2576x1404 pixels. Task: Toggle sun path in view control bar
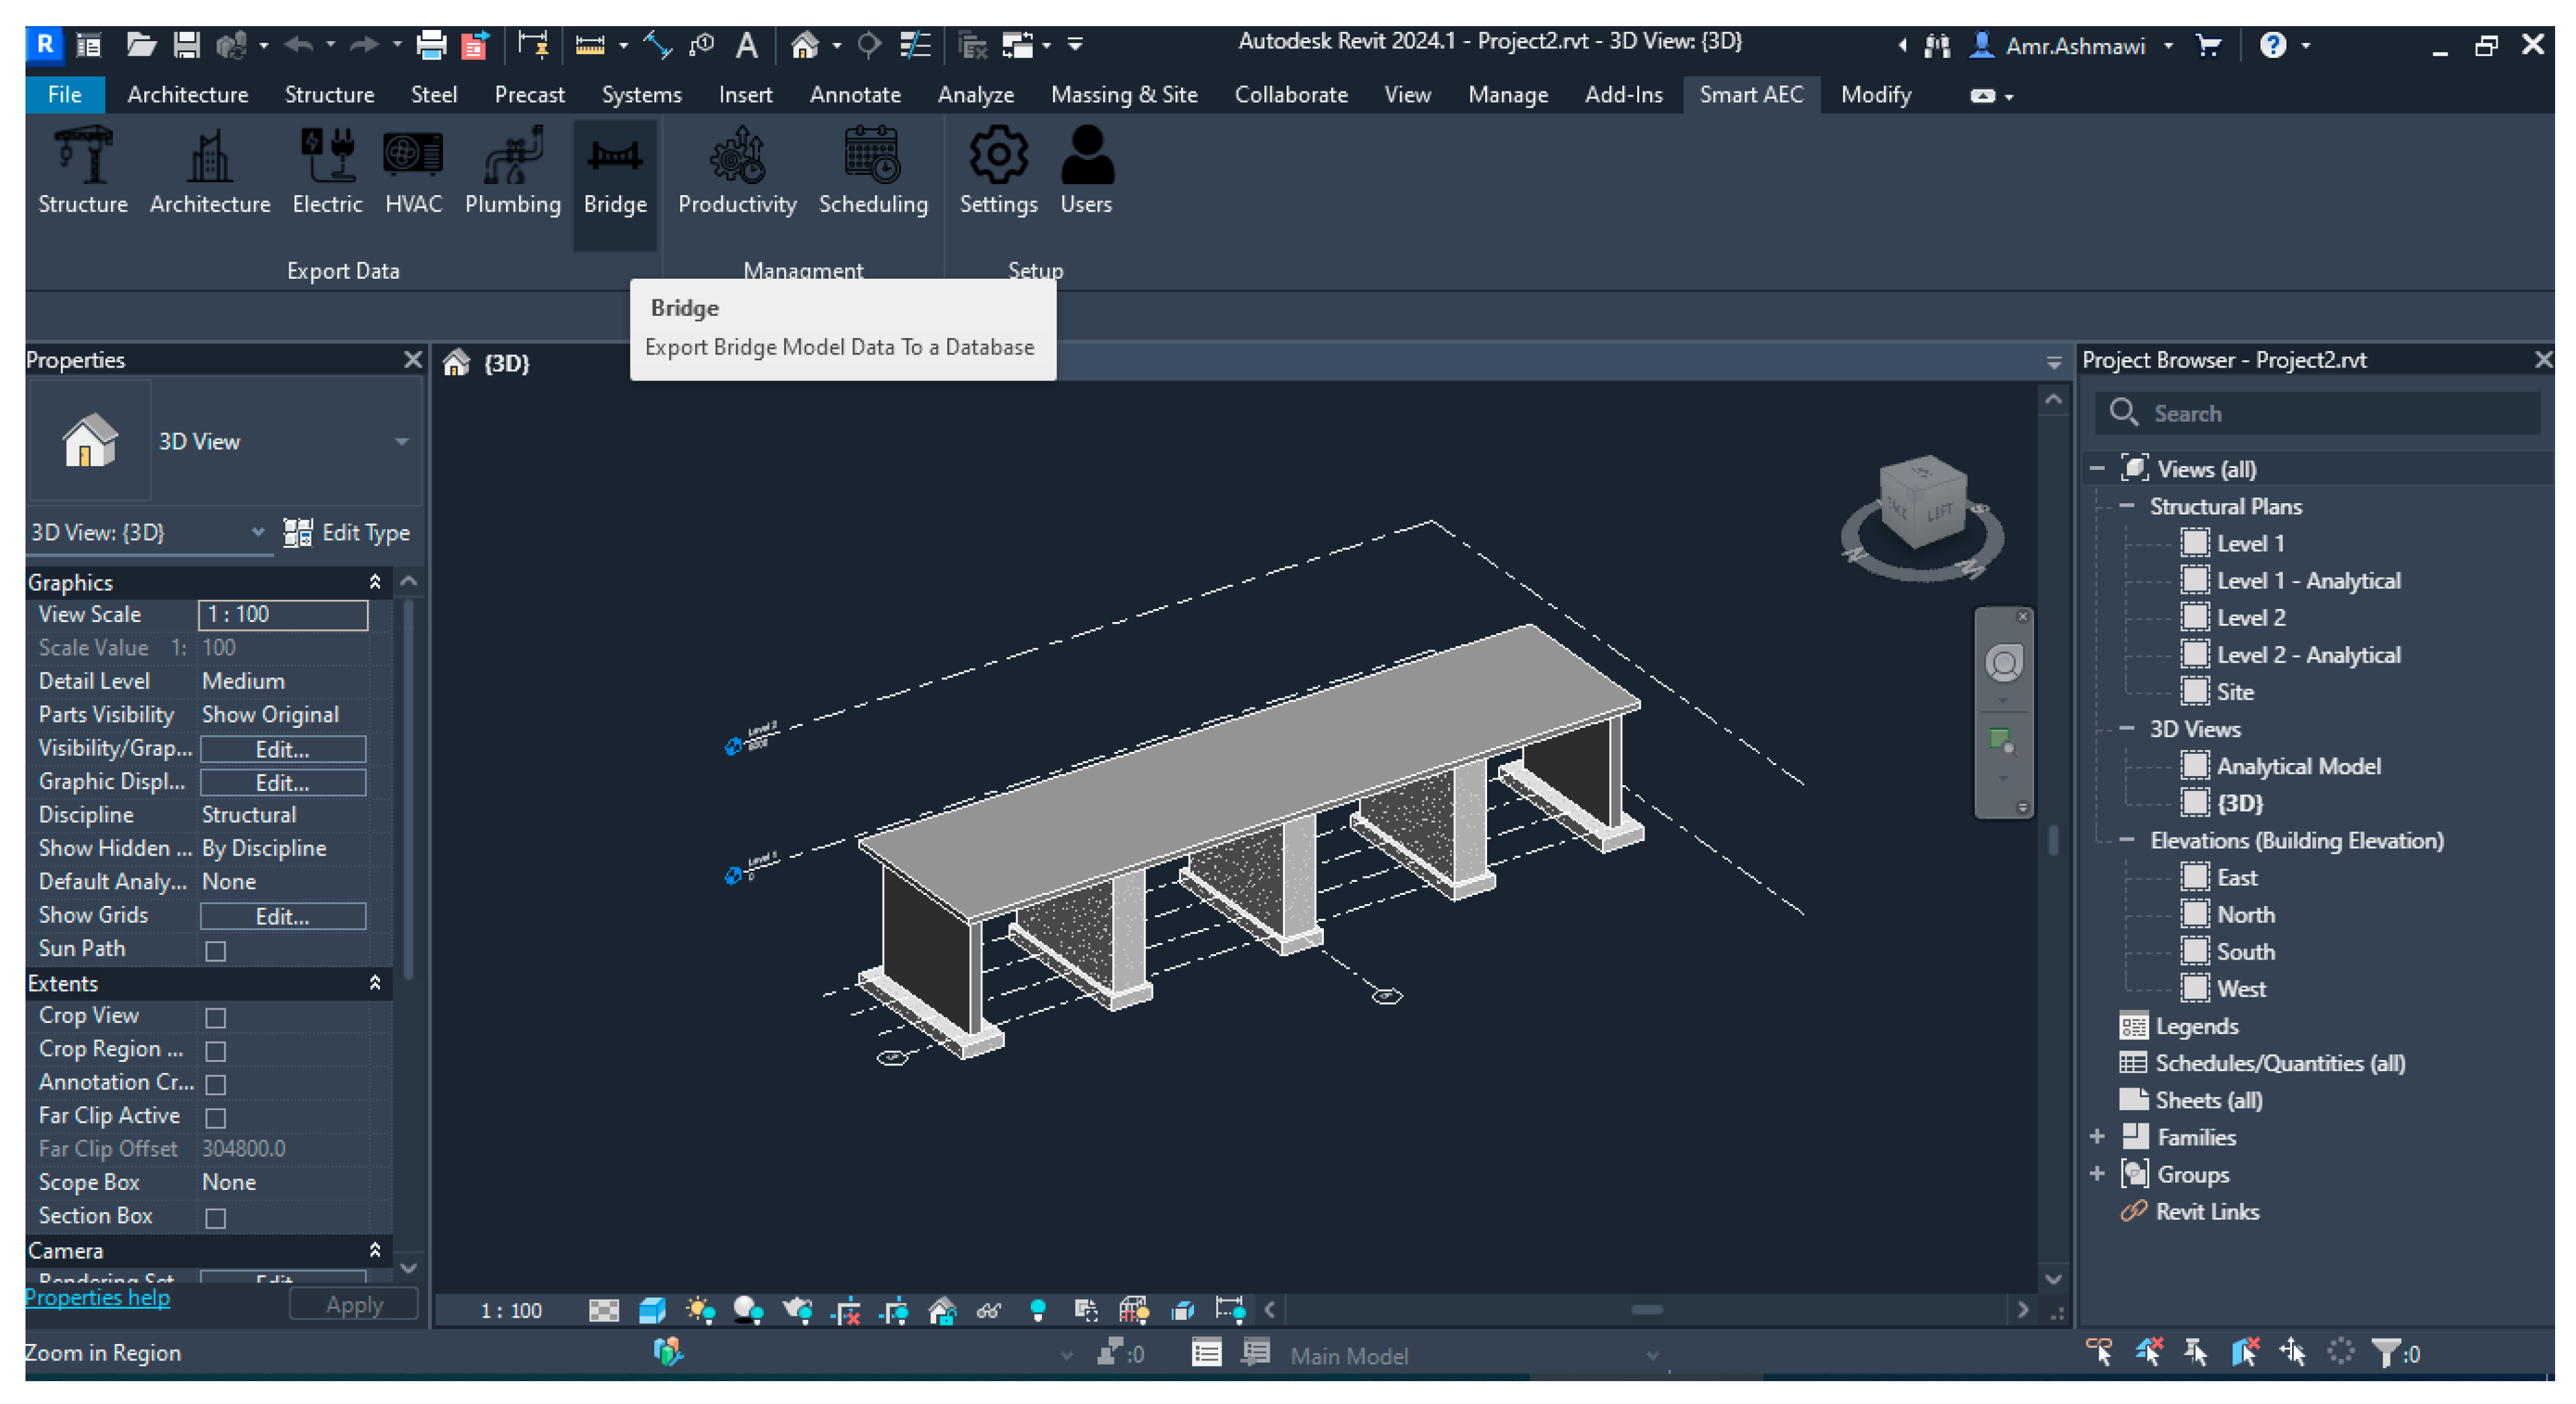700,1309
